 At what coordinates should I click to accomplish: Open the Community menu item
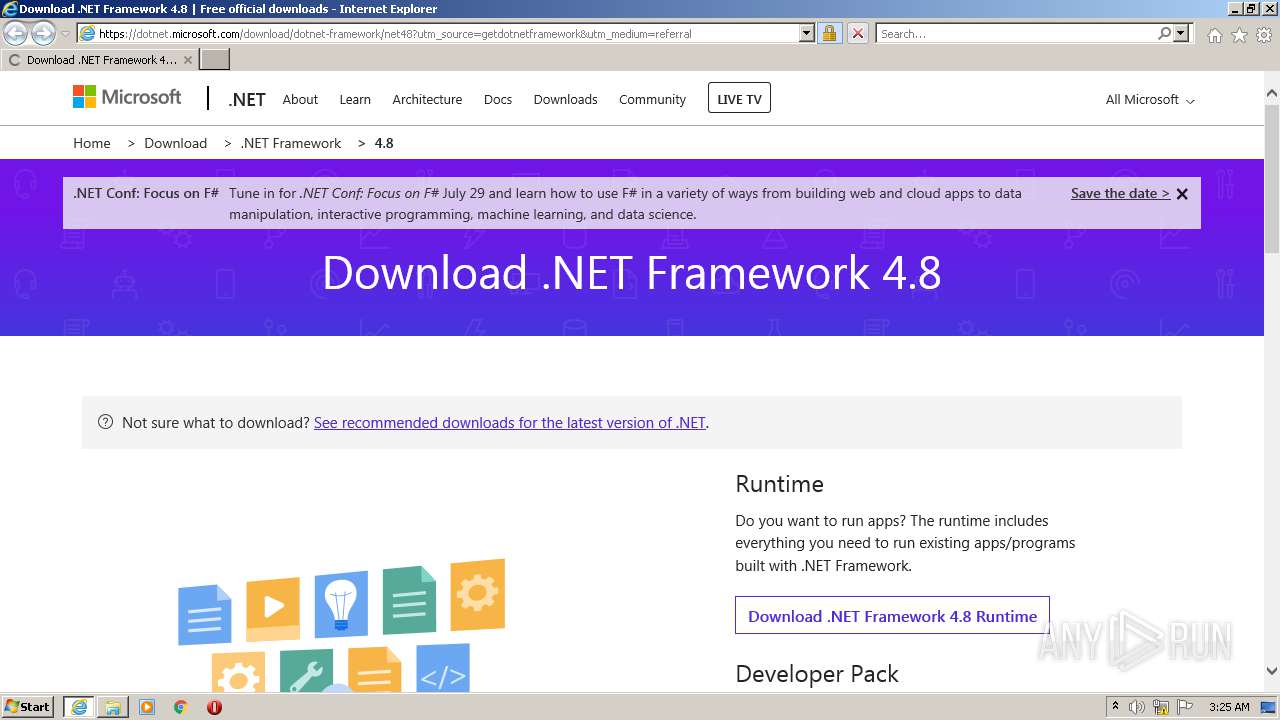point(652,100)
